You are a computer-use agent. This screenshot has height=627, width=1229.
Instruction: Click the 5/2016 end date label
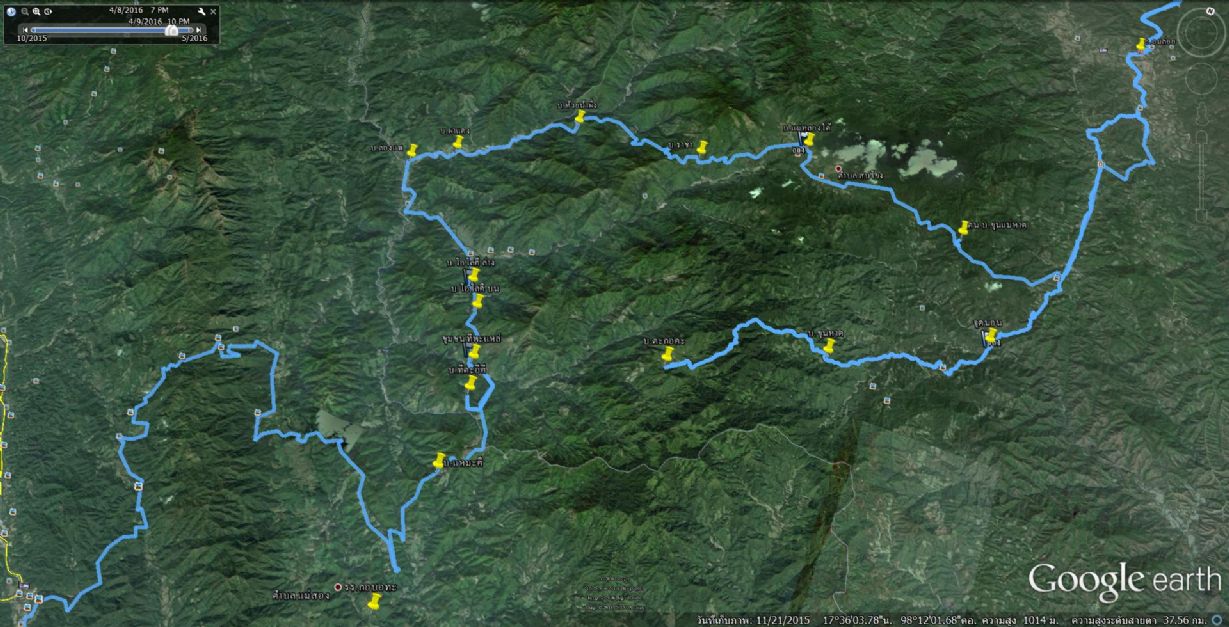[194, 38]
